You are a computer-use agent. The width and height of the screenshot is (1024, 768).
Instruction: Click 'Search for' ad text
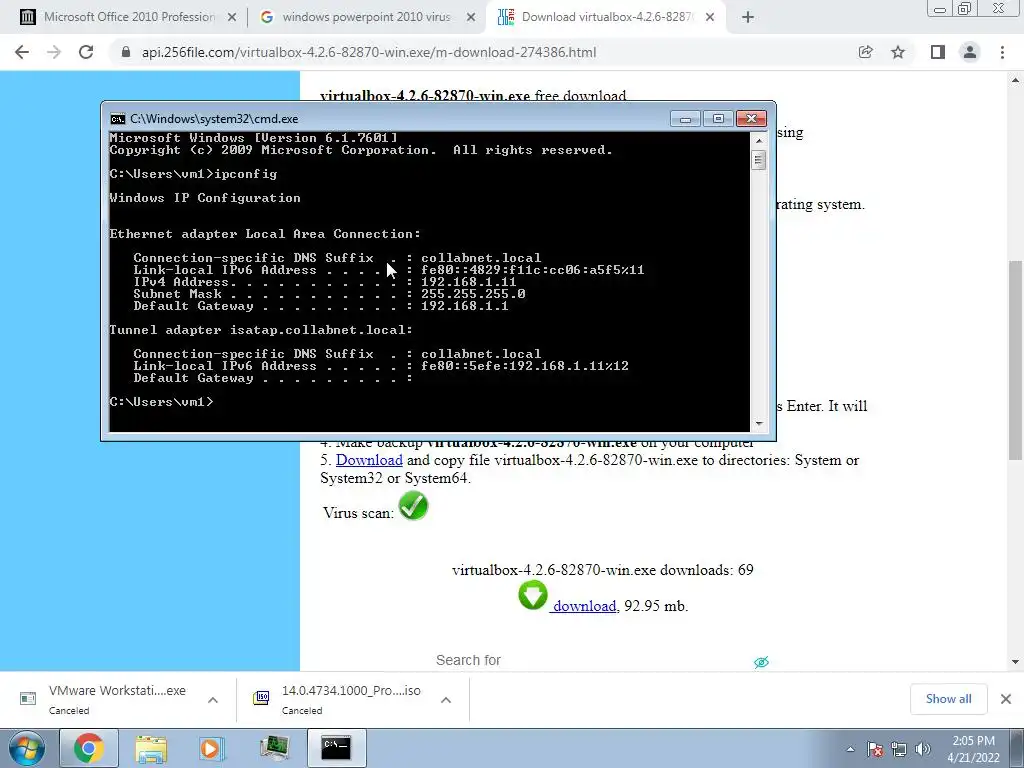click(x=468, y=660)
